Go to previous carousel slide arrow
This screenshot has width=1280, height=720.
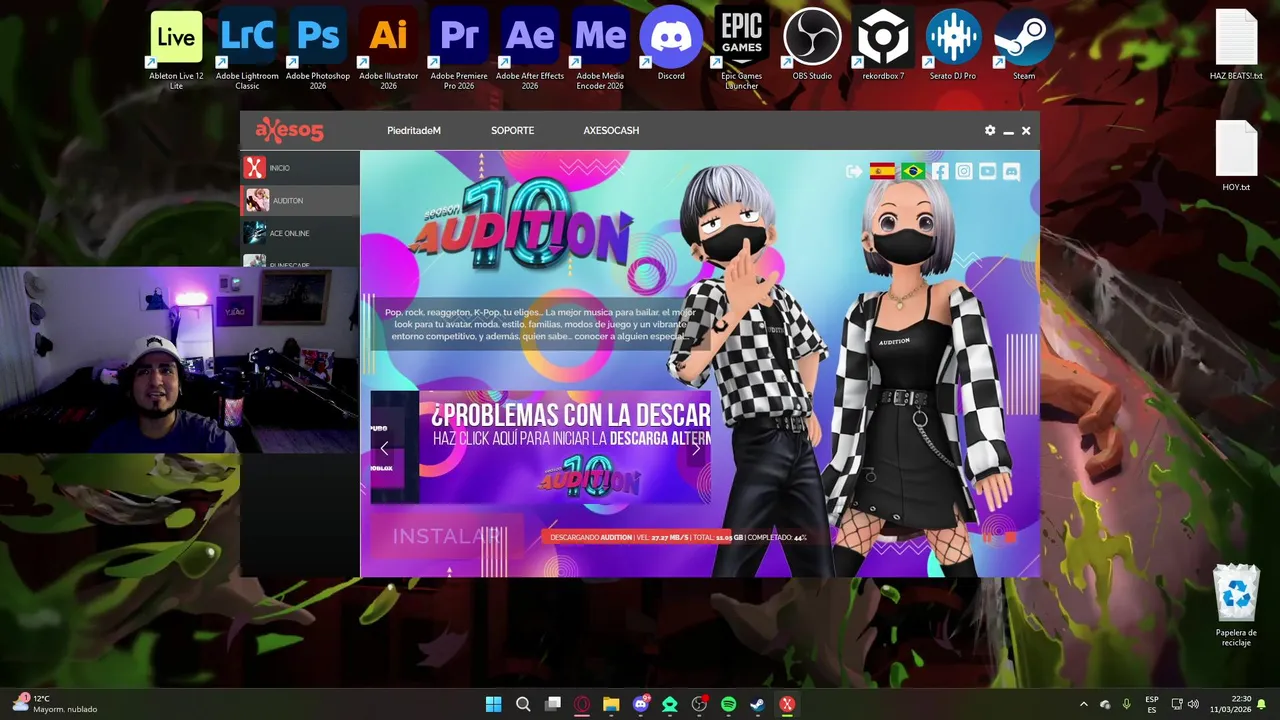(384, 449)
